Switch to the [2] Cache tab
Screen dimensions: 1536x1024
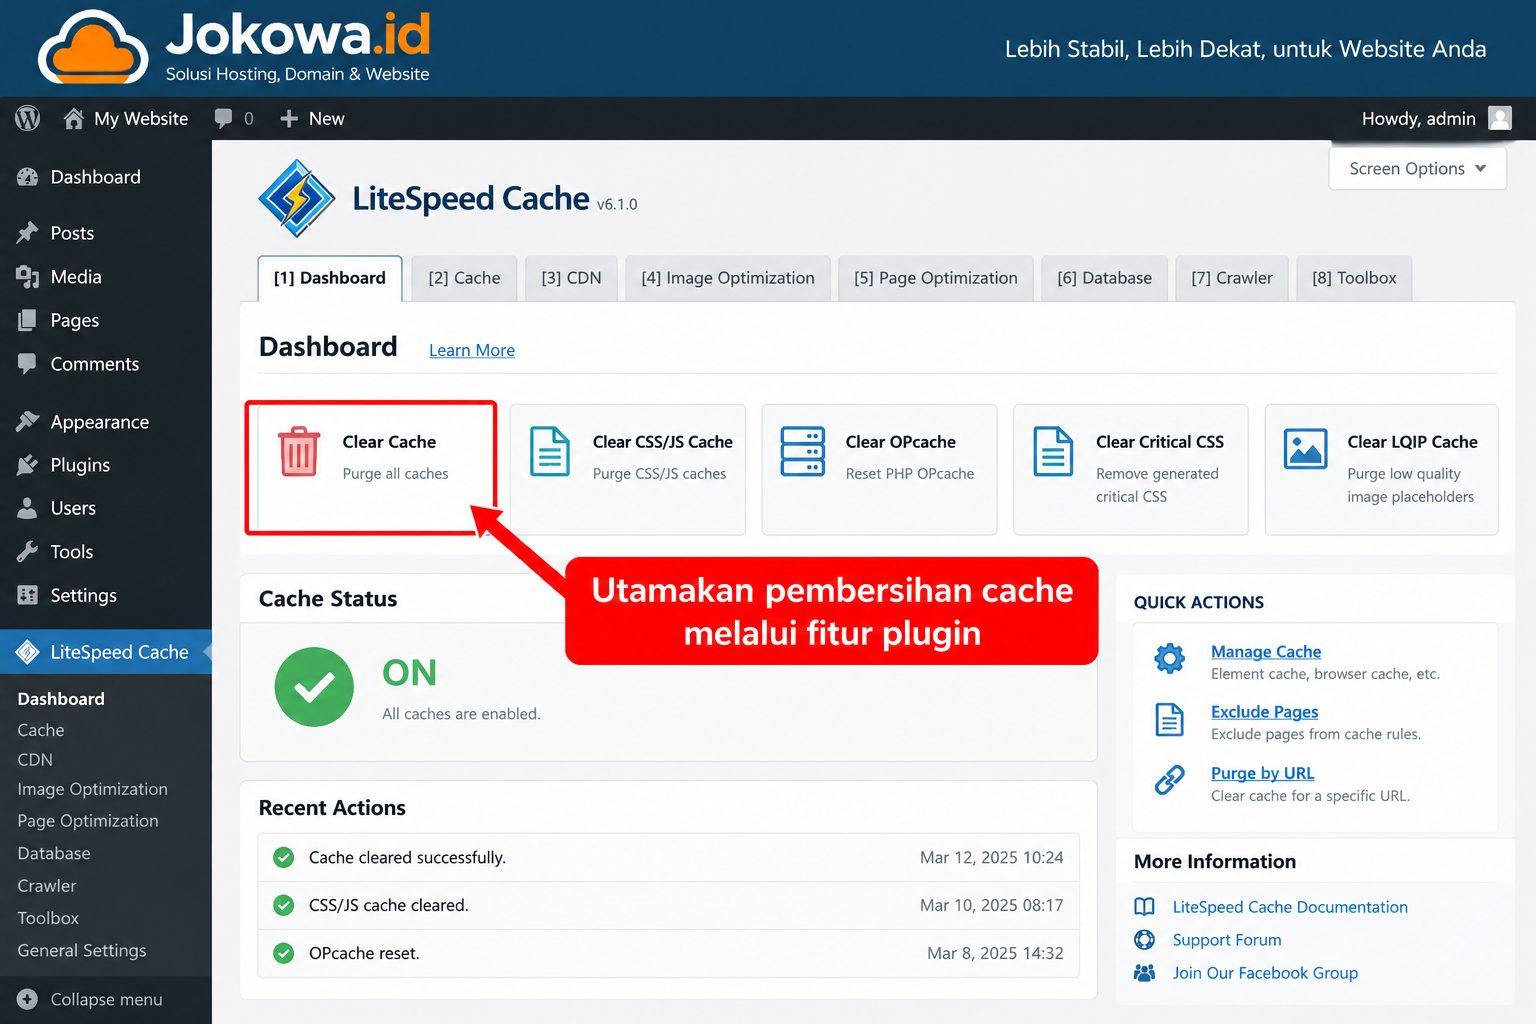click(x=464, y=278)
